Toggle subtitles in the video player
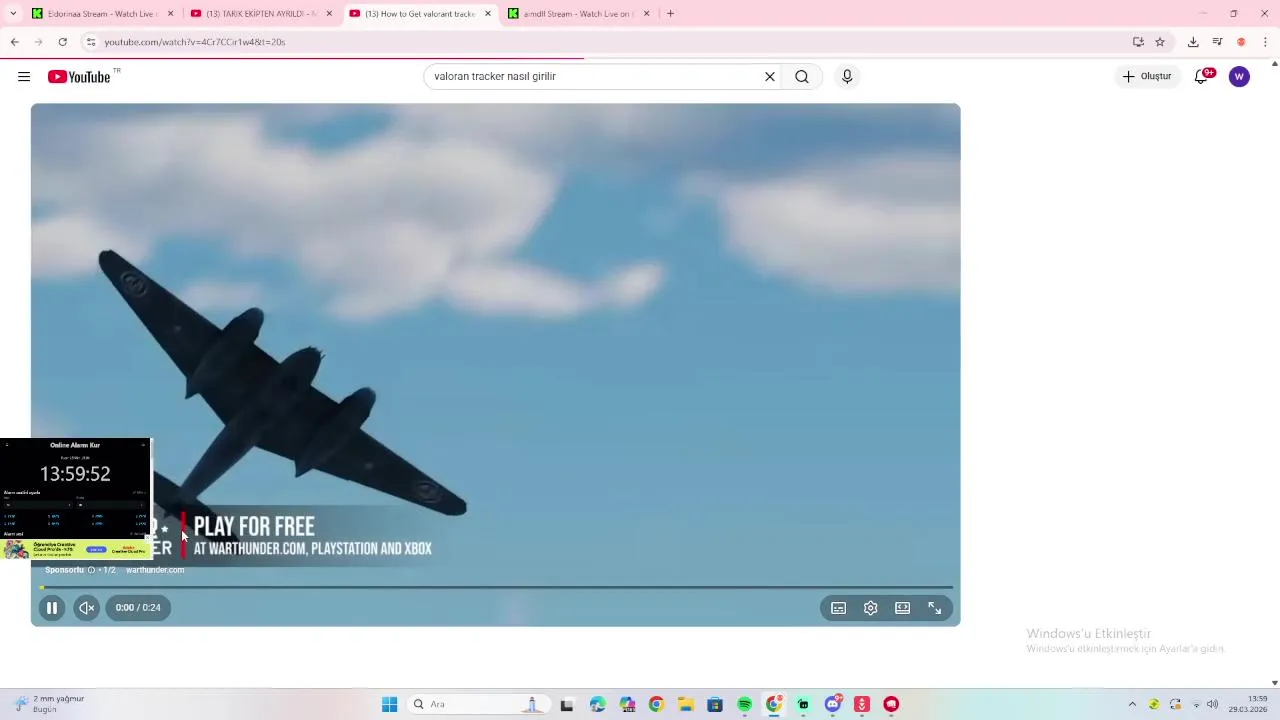 pos(839,608)
